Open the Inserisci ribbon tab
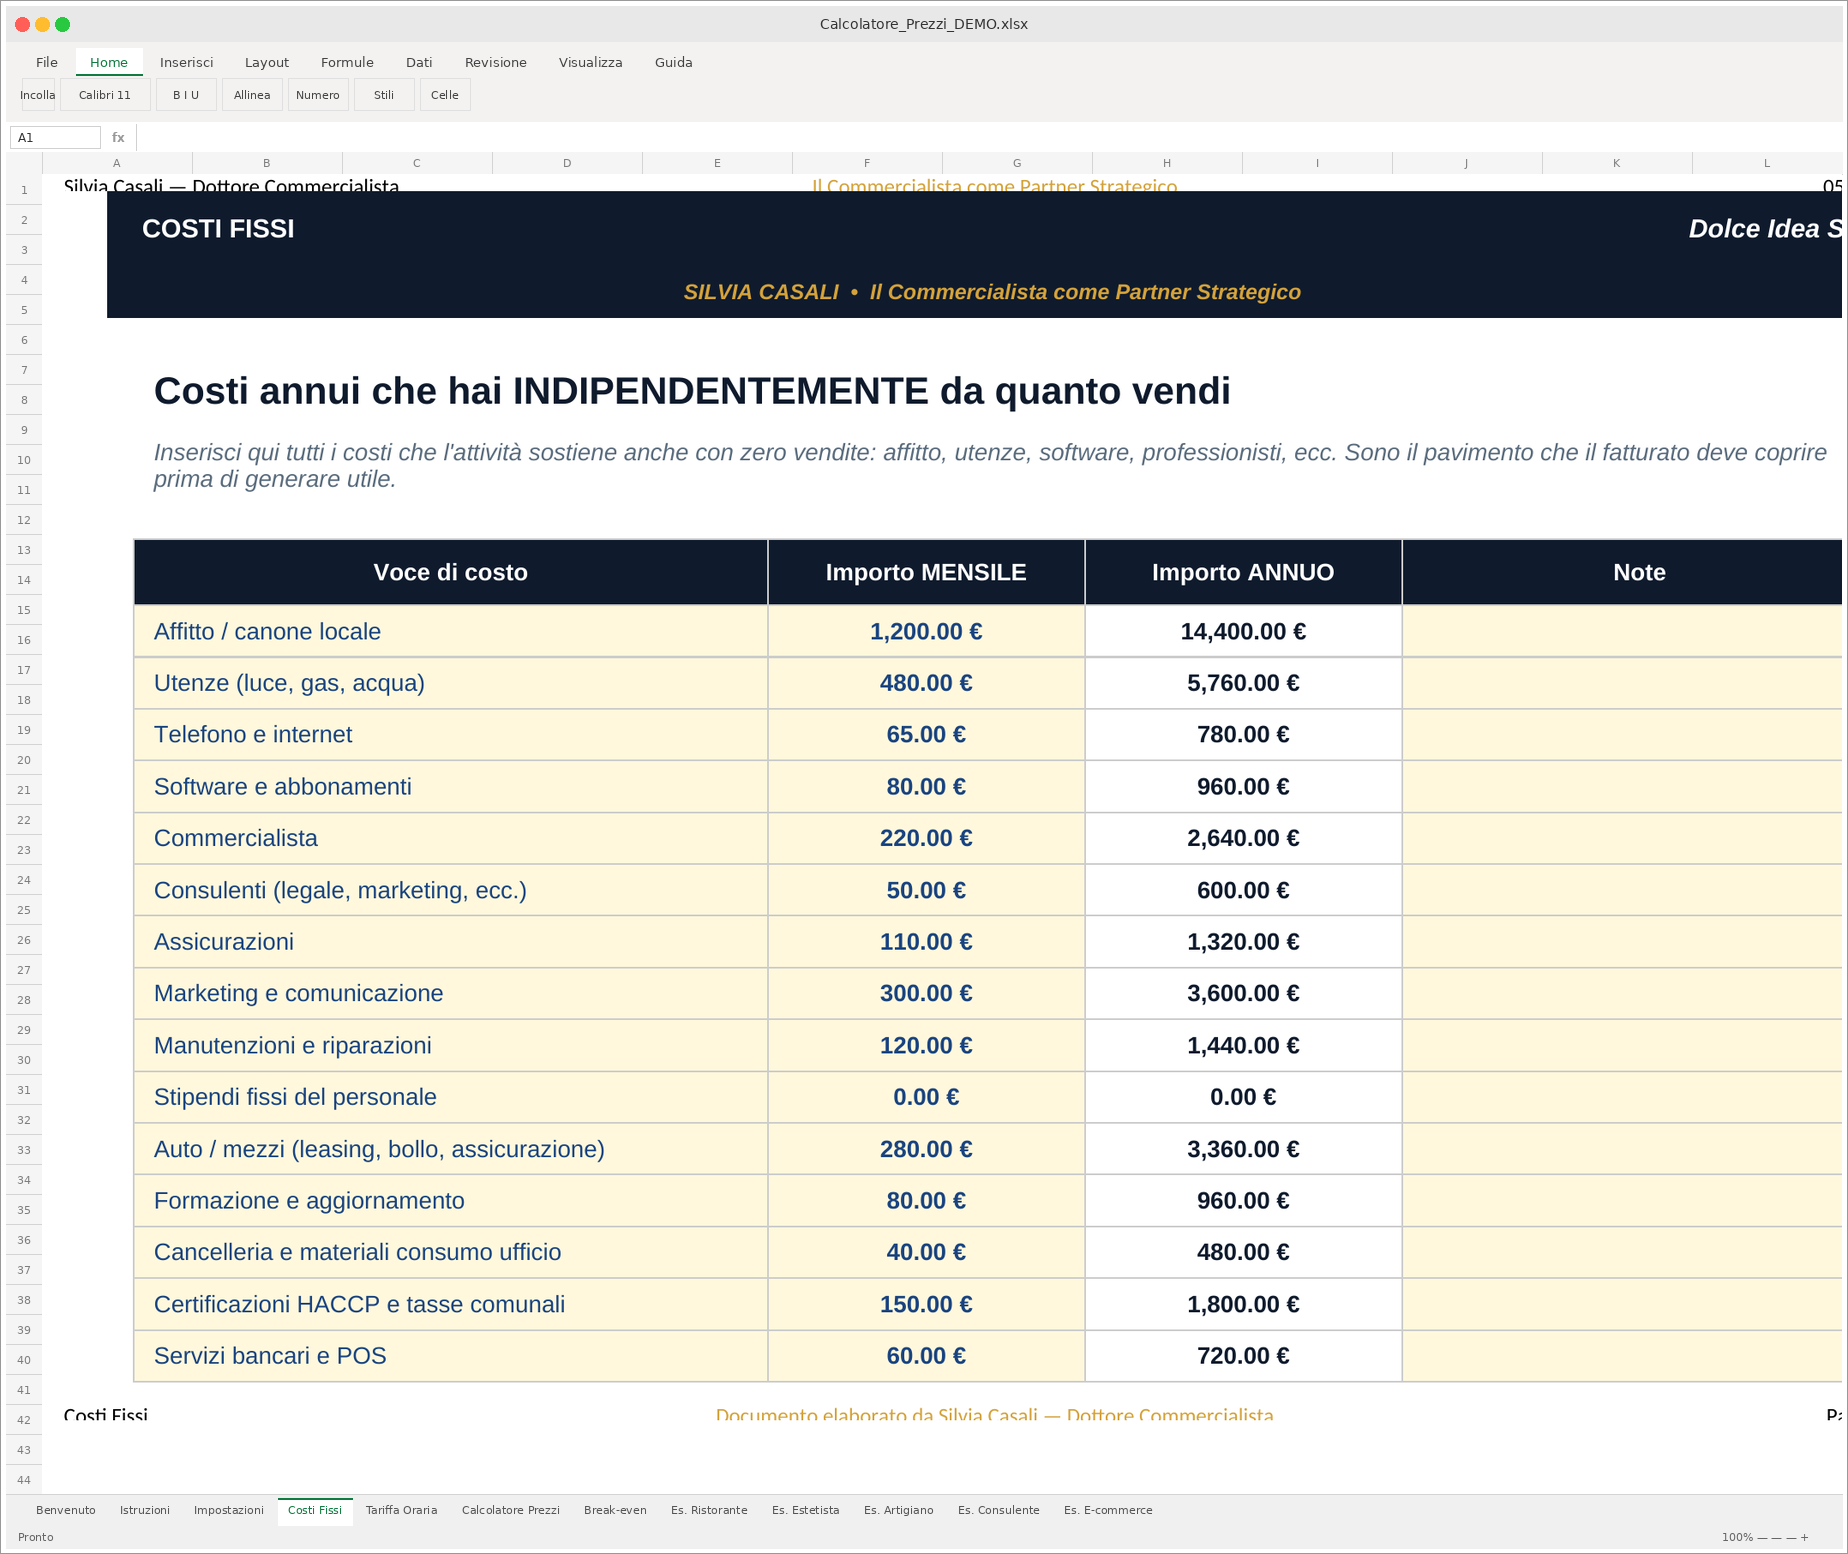This screenshot has height=1554, width=1848. pos(187,62)
